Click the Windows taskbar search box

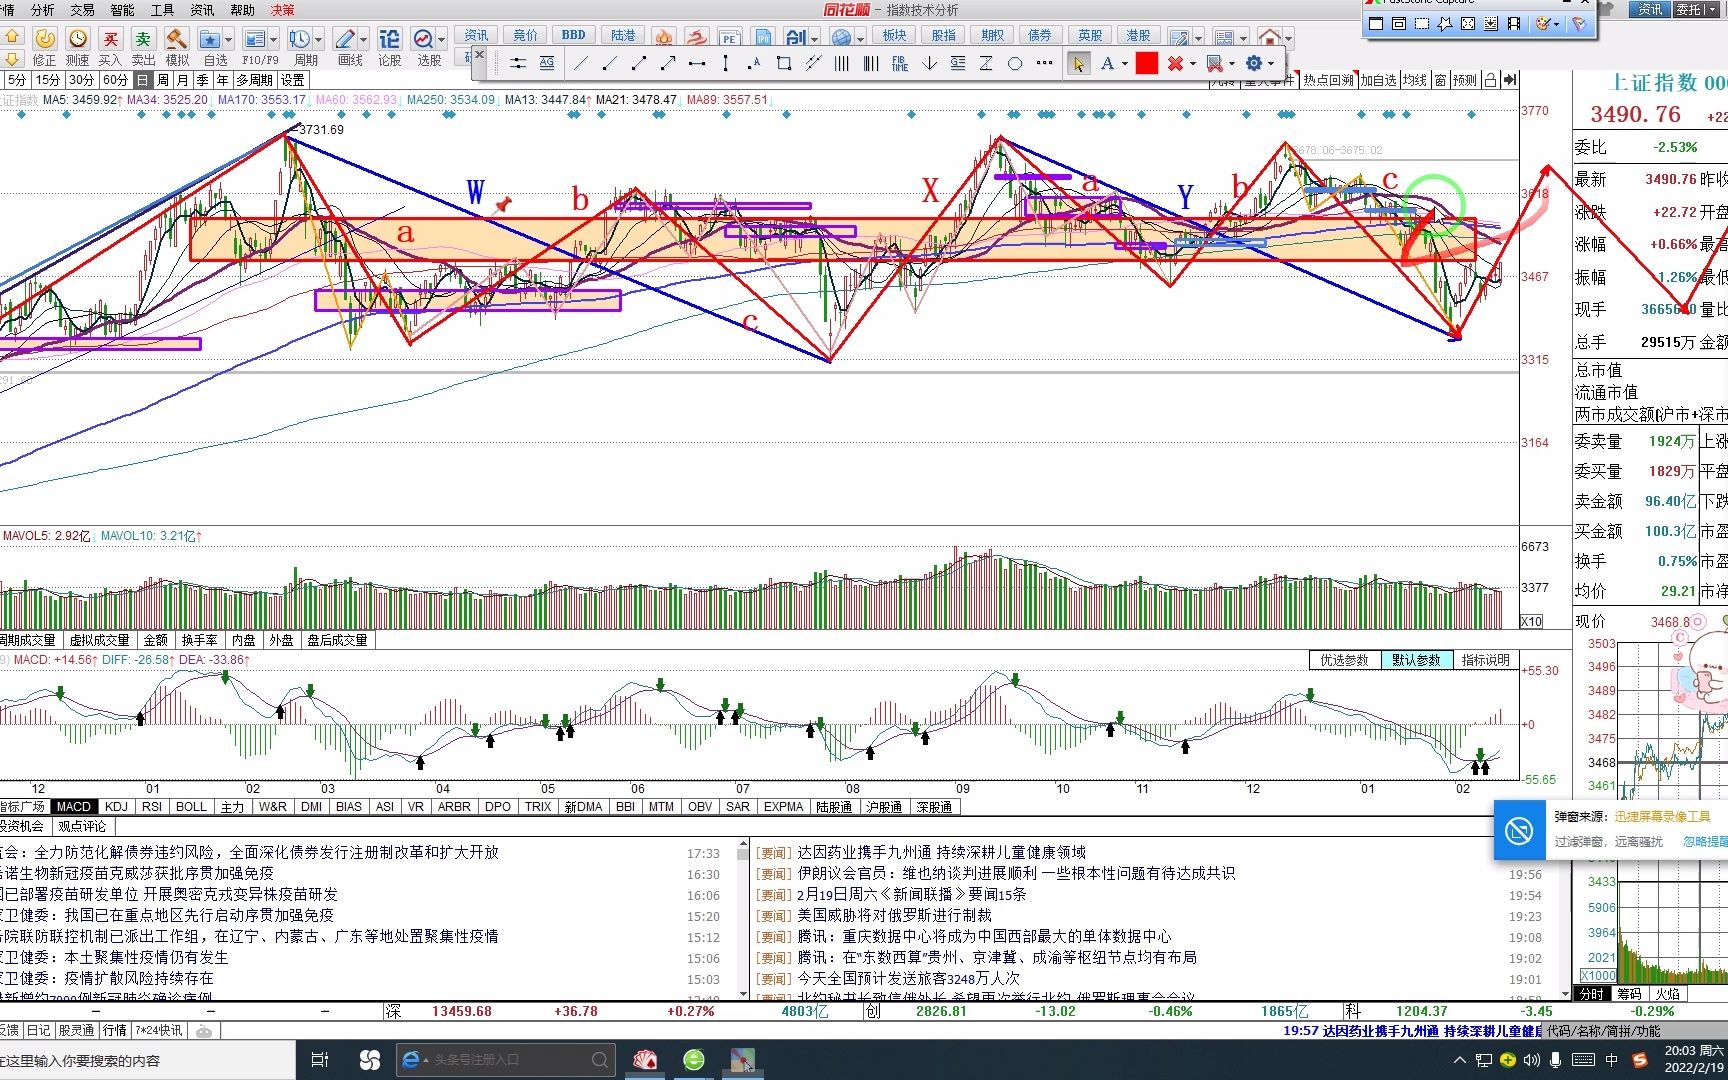148,1060
